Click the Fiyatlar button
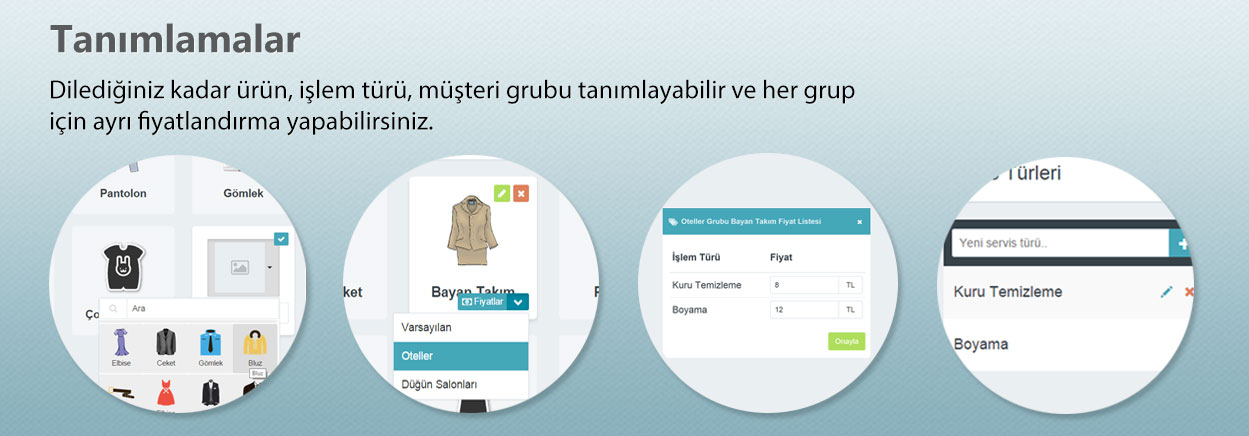The image size is (1249, 436). 483,300
